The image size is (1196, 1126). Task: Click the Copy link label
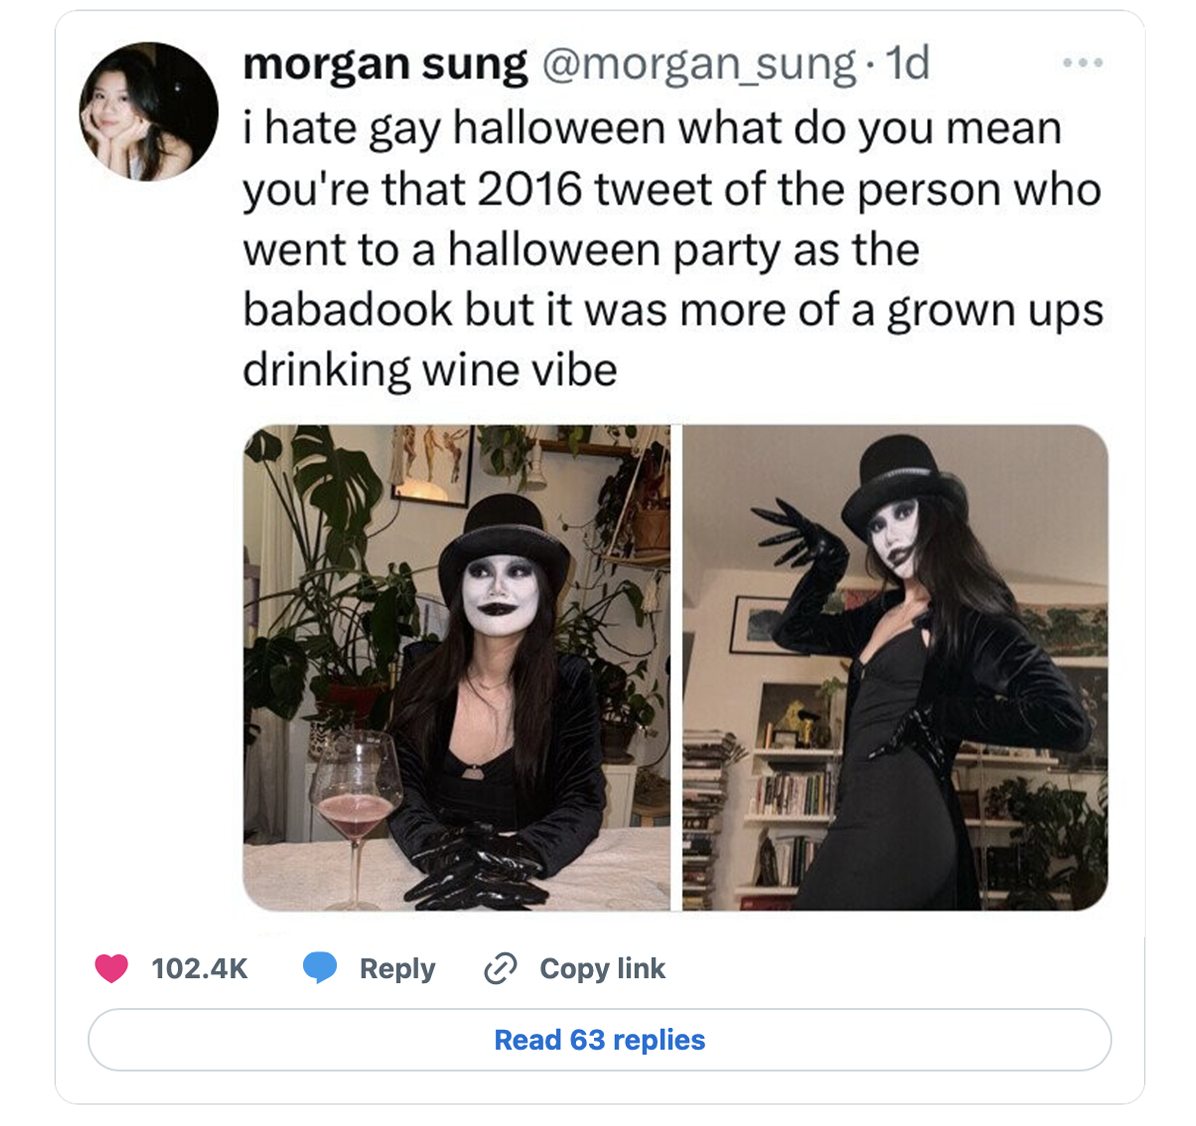coord(602,968)
